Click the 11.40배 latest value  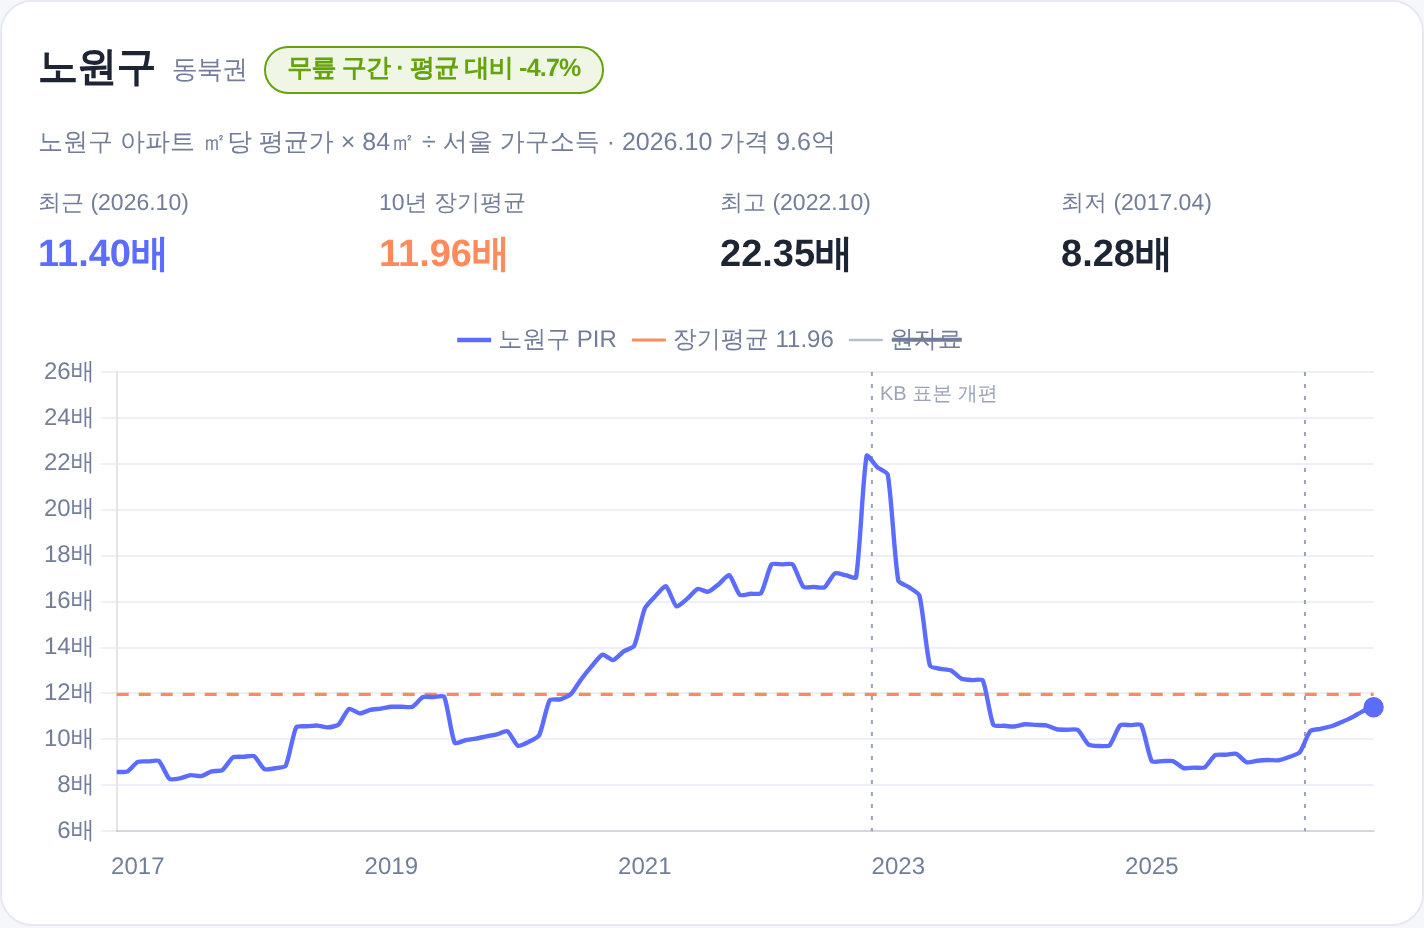click(102, 254)
